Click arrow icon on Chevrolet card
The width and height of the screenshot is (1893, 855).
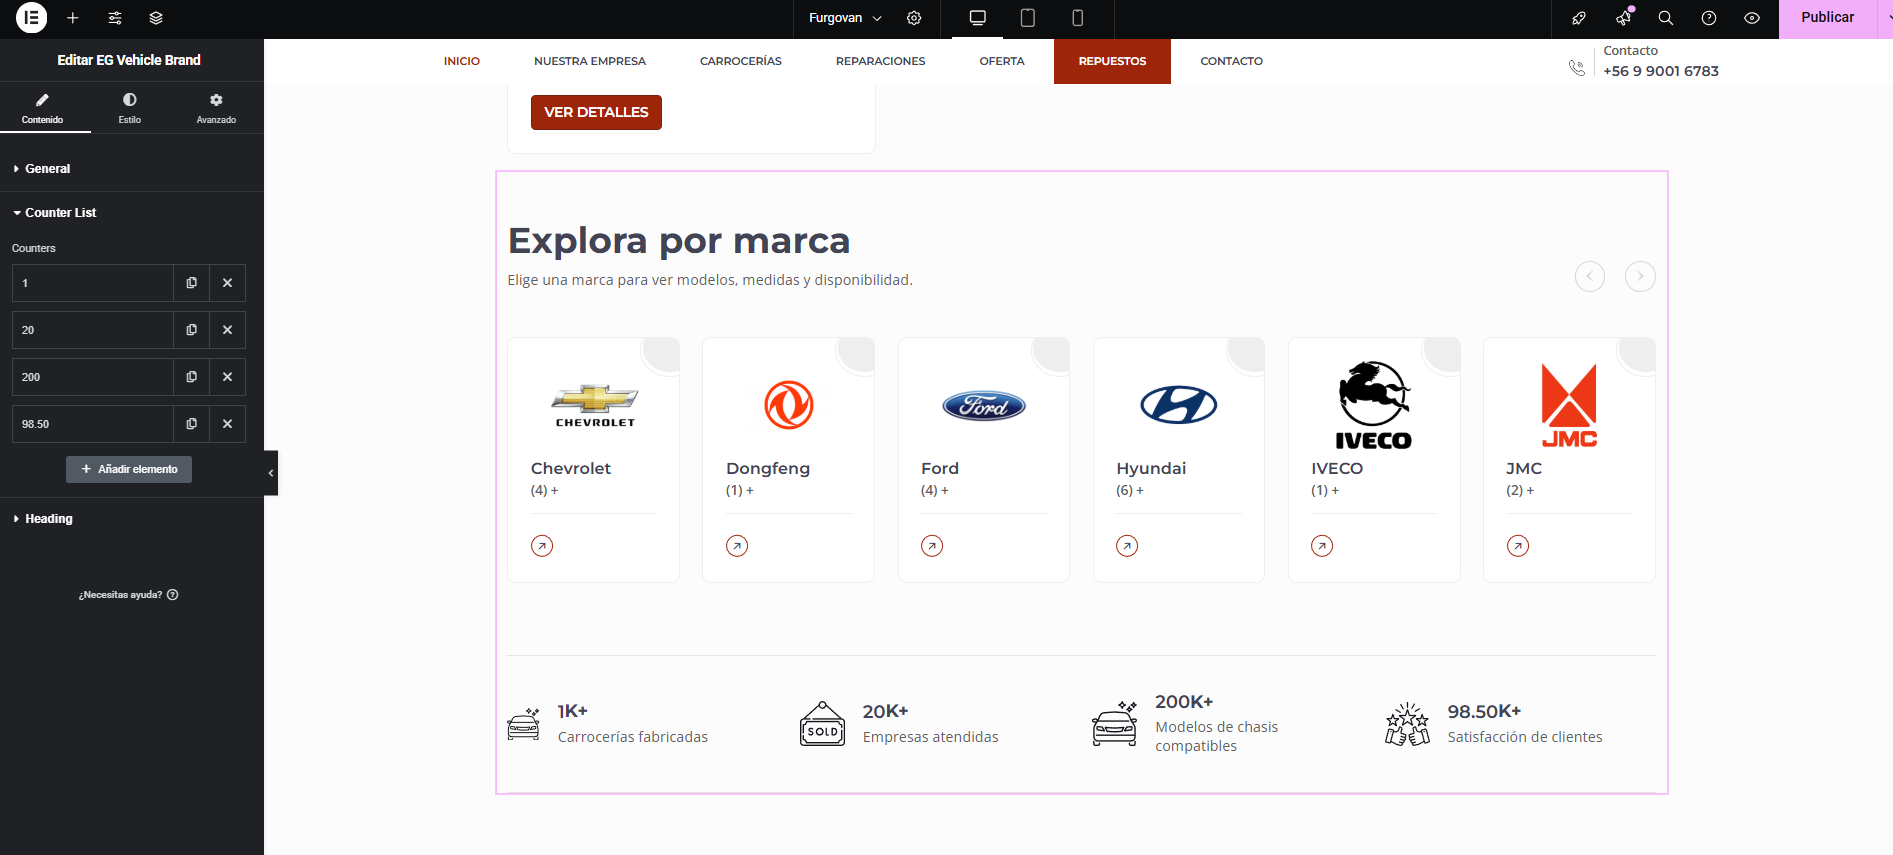(x=542, y=546)
